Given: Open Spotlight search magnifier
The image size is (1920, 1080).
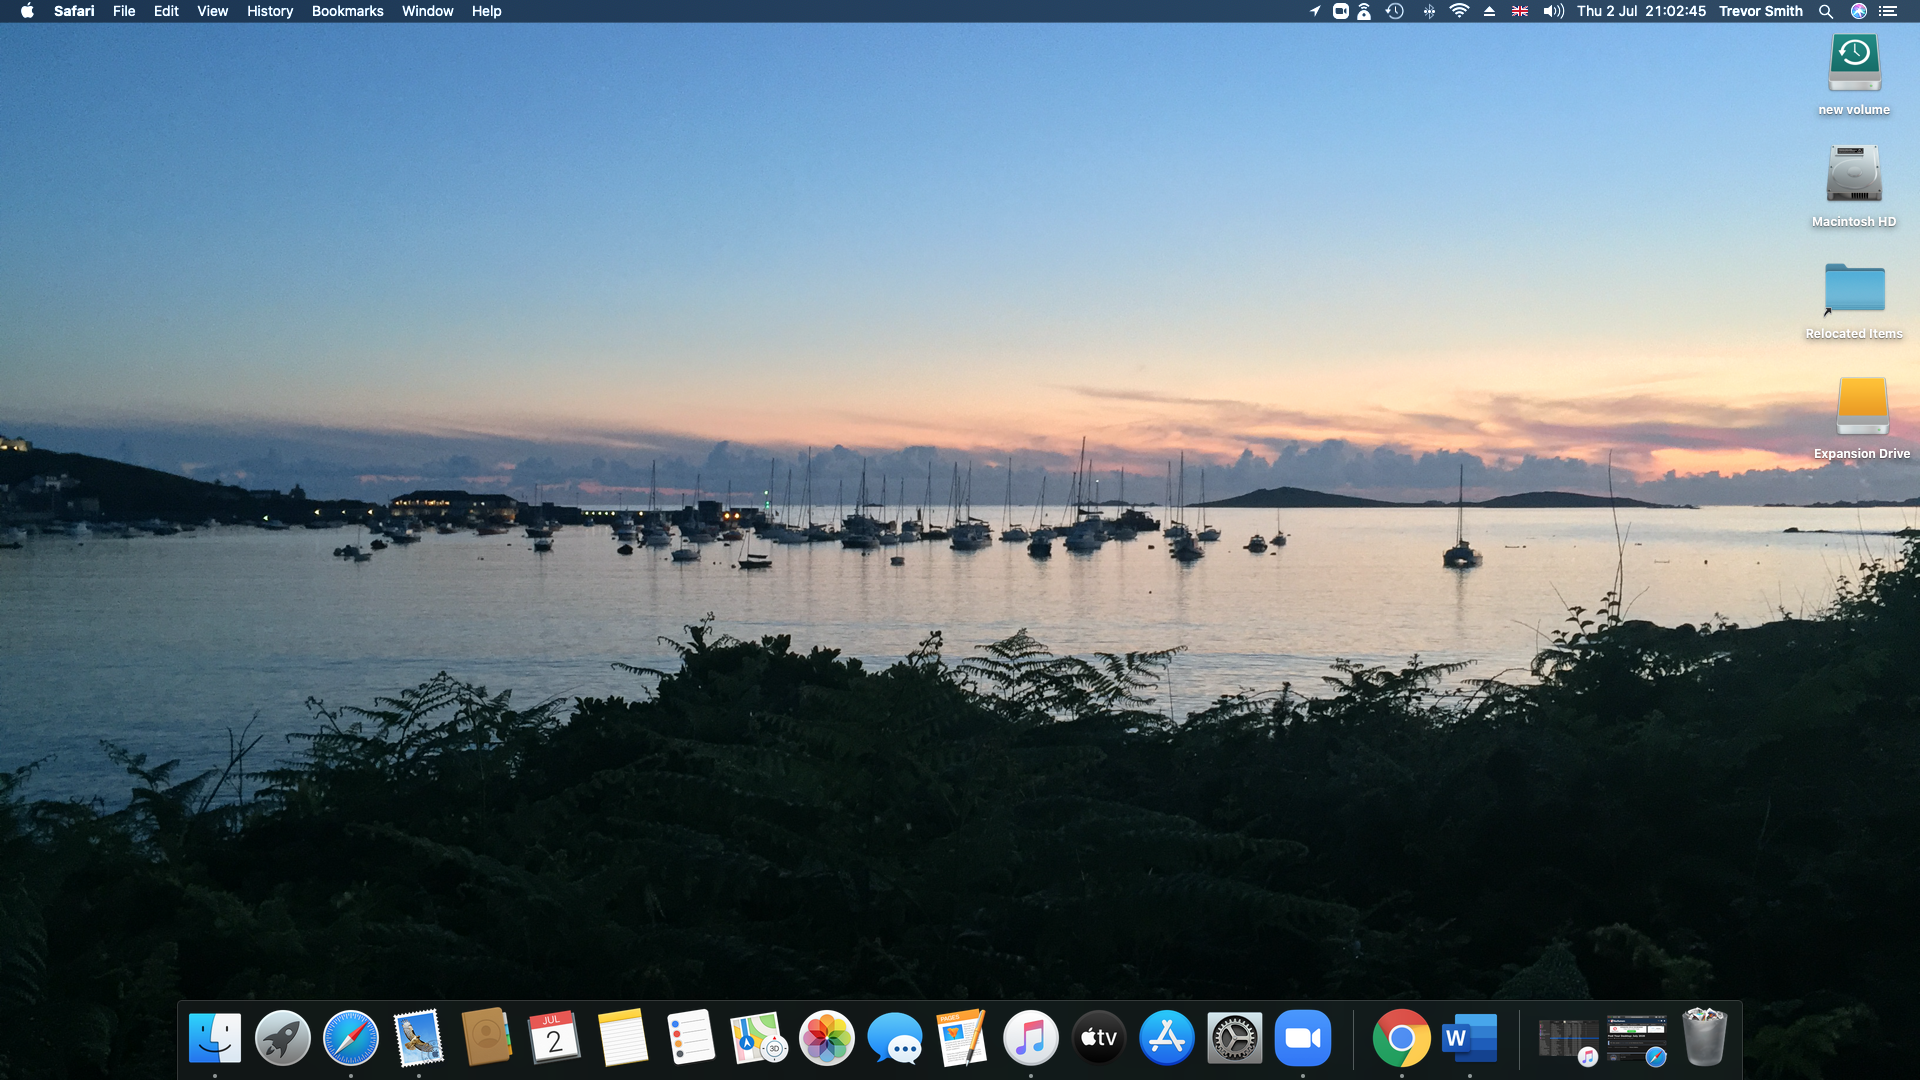Looking at the screenshot, I should click(x=1826, y=11).
